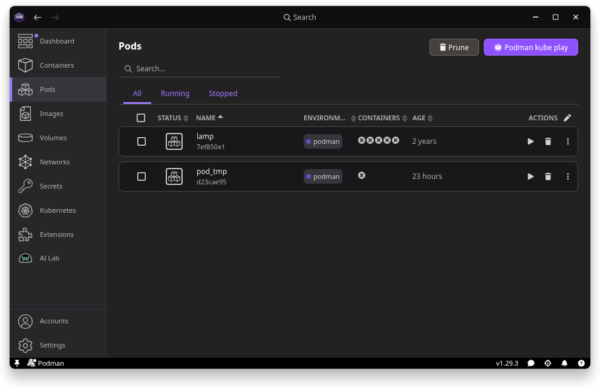Start the lamp pod
This screenshot has height=388, width=600.
[x=530, y=141]
